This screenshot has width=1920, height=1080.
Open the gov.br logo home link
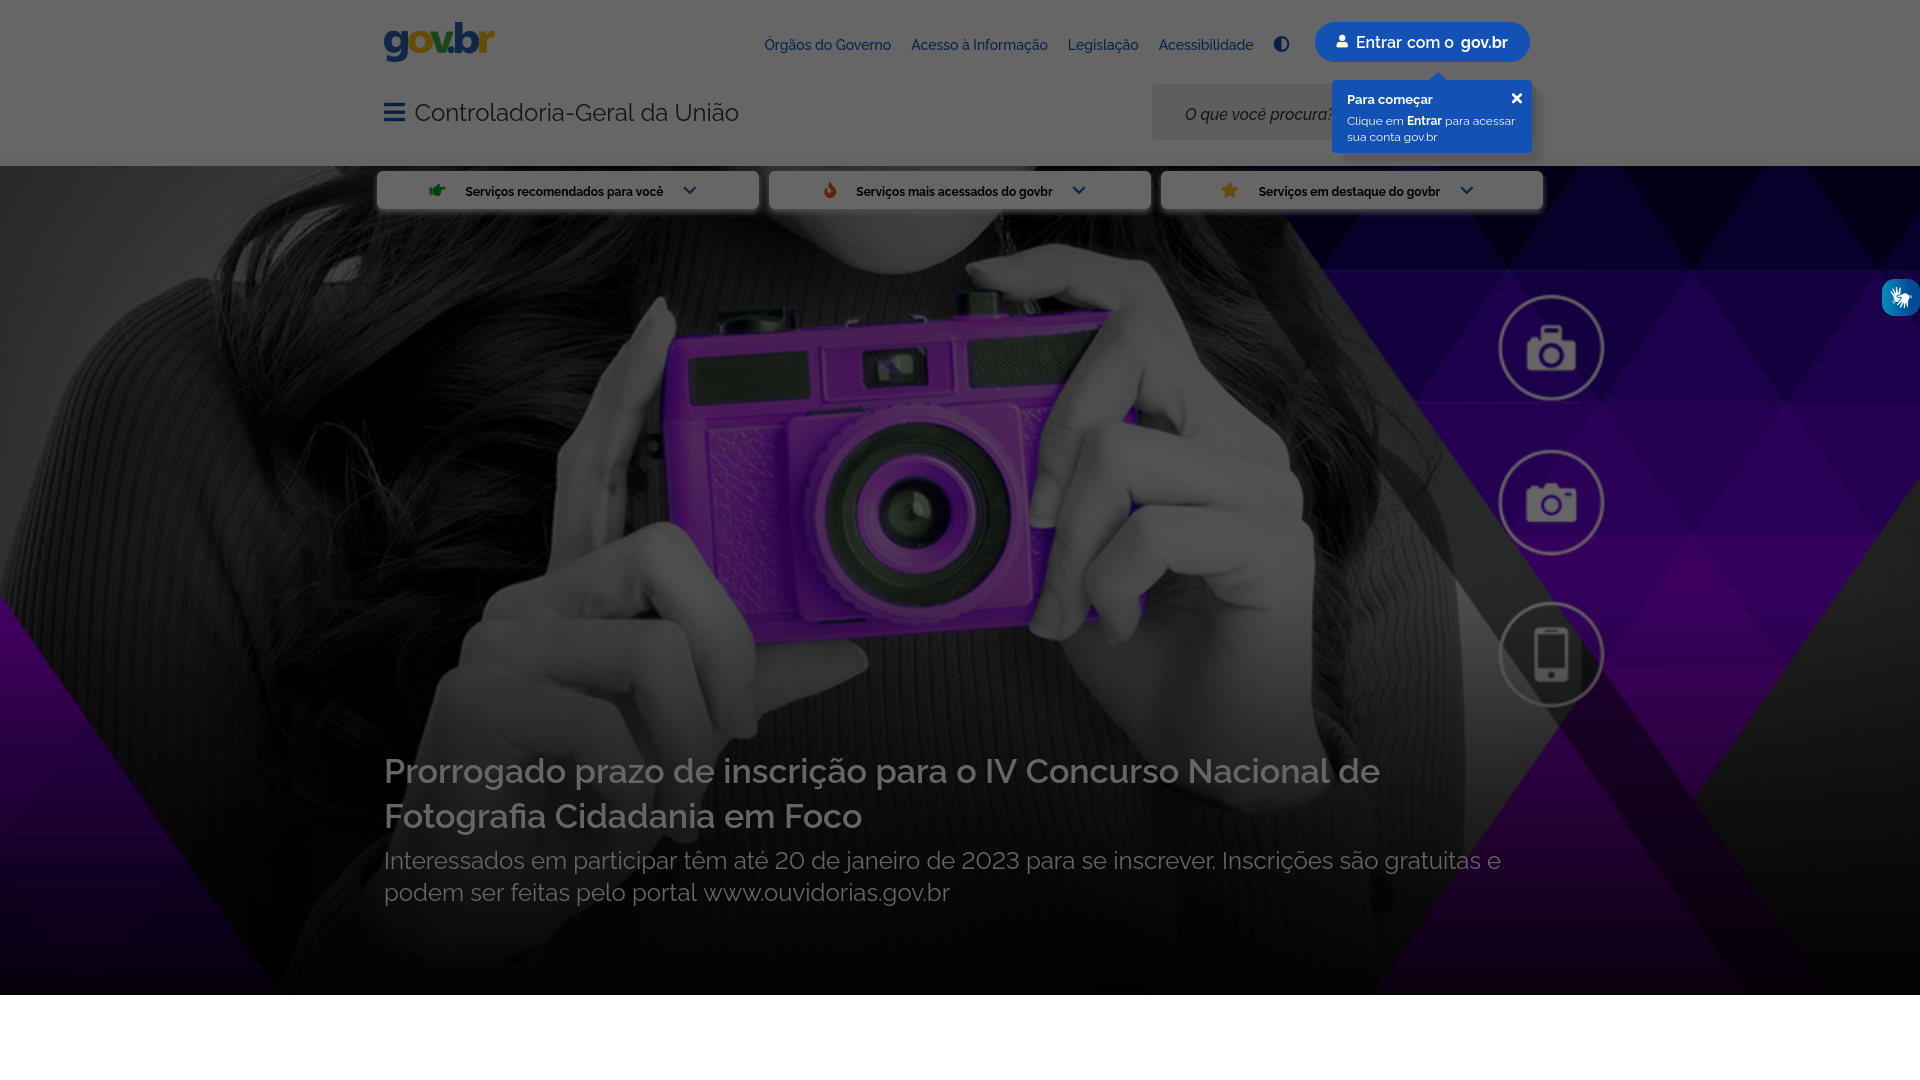click(439, 42)
